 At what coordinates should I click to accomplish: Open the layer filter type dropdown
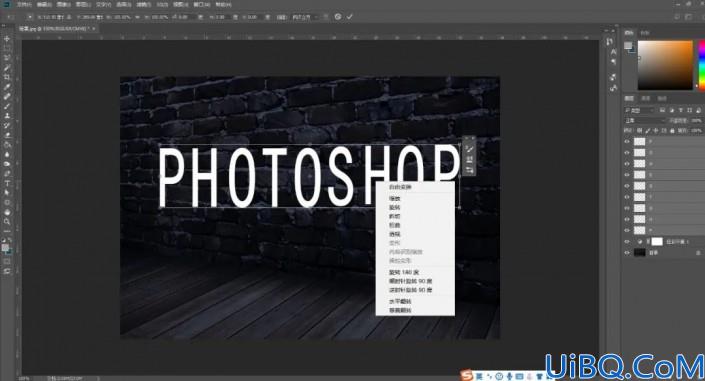[x=639, y=110]
